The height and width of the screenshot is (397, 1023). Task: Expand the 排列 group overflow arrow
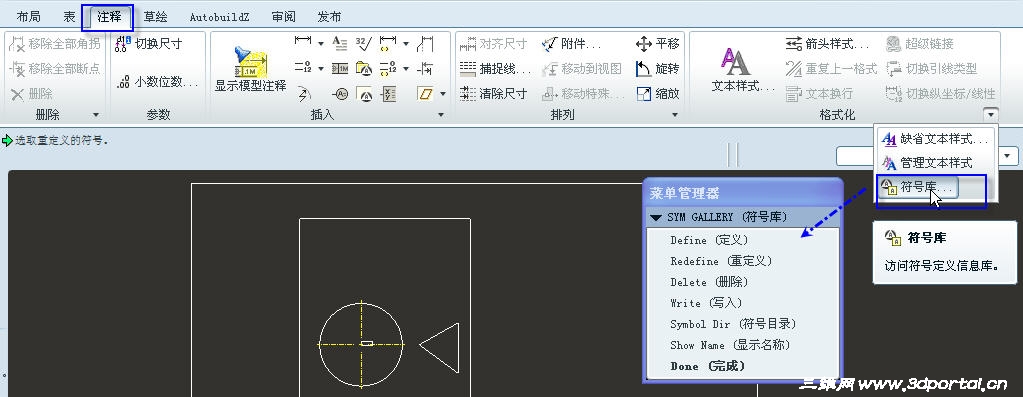675,115
